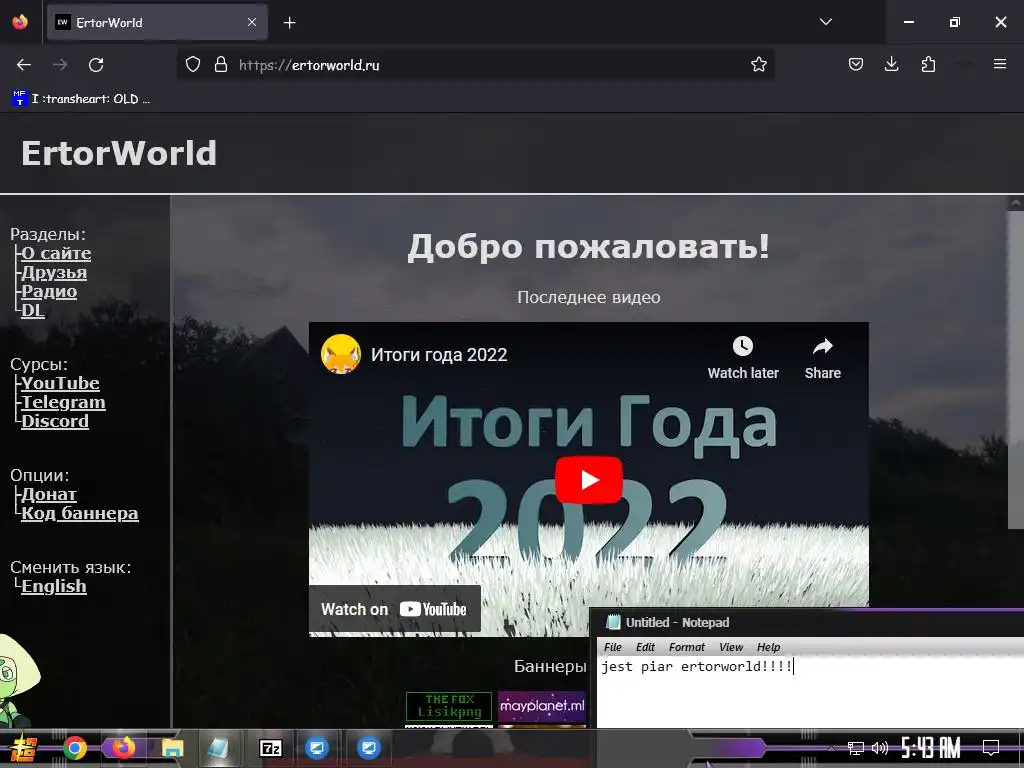This screenshot has width=1024, height=768.
Task: Expand the list all tabs chevron
Action: click(x=825, y=22)
